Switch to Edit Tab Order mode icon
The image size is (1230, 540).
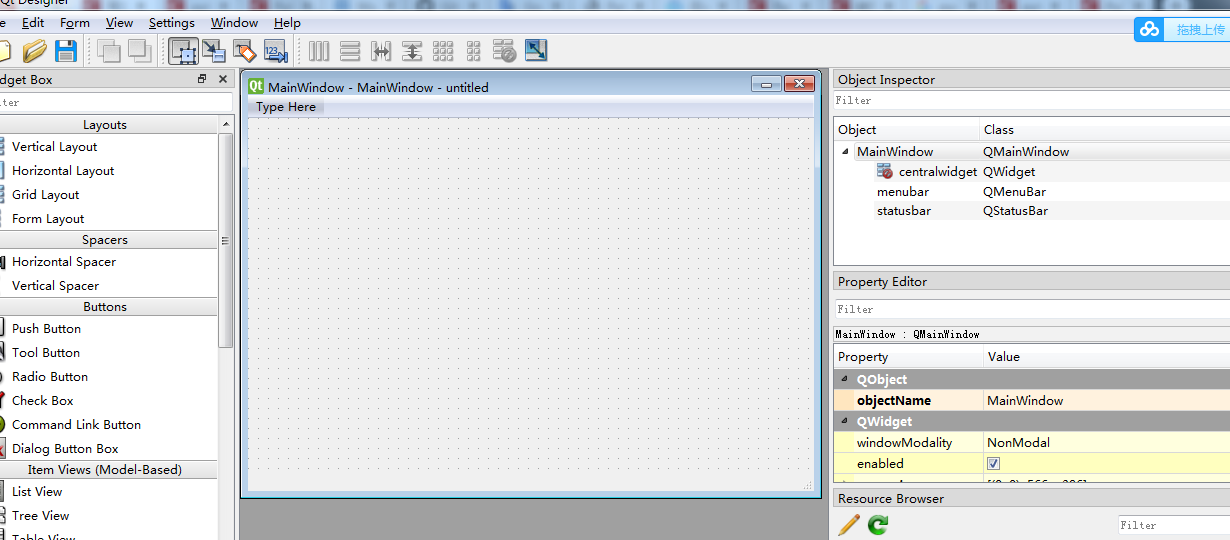pyautogui.click(x=276, y=51)
